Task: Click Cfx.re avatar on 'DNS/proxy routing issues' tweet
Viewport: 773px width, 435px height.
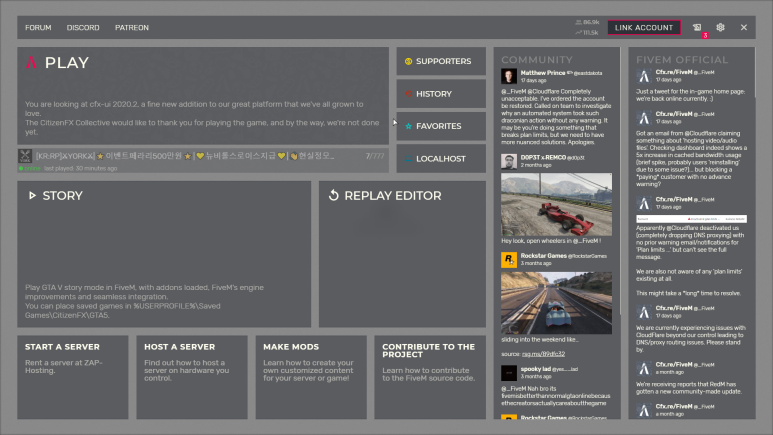Action: [x=644, y=312]
